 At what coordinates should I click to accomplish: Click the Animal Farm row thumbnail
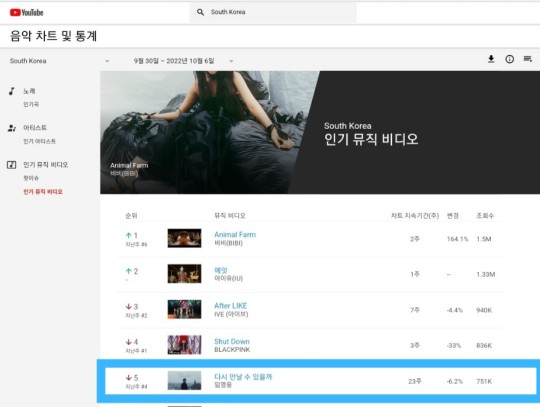click(184, 238)
